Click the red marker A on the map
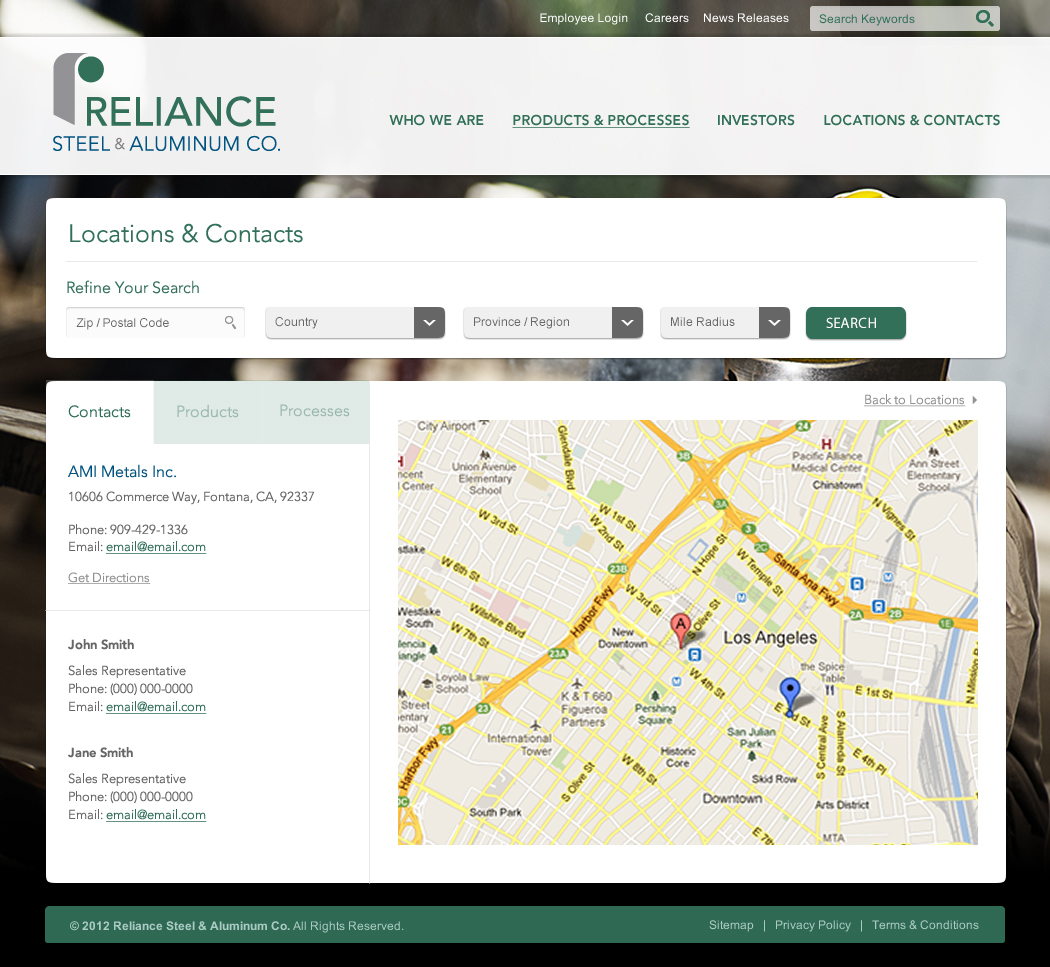The height and width of the screenshot is (967, 1050). pyautogui.click(x=680, y=631)
